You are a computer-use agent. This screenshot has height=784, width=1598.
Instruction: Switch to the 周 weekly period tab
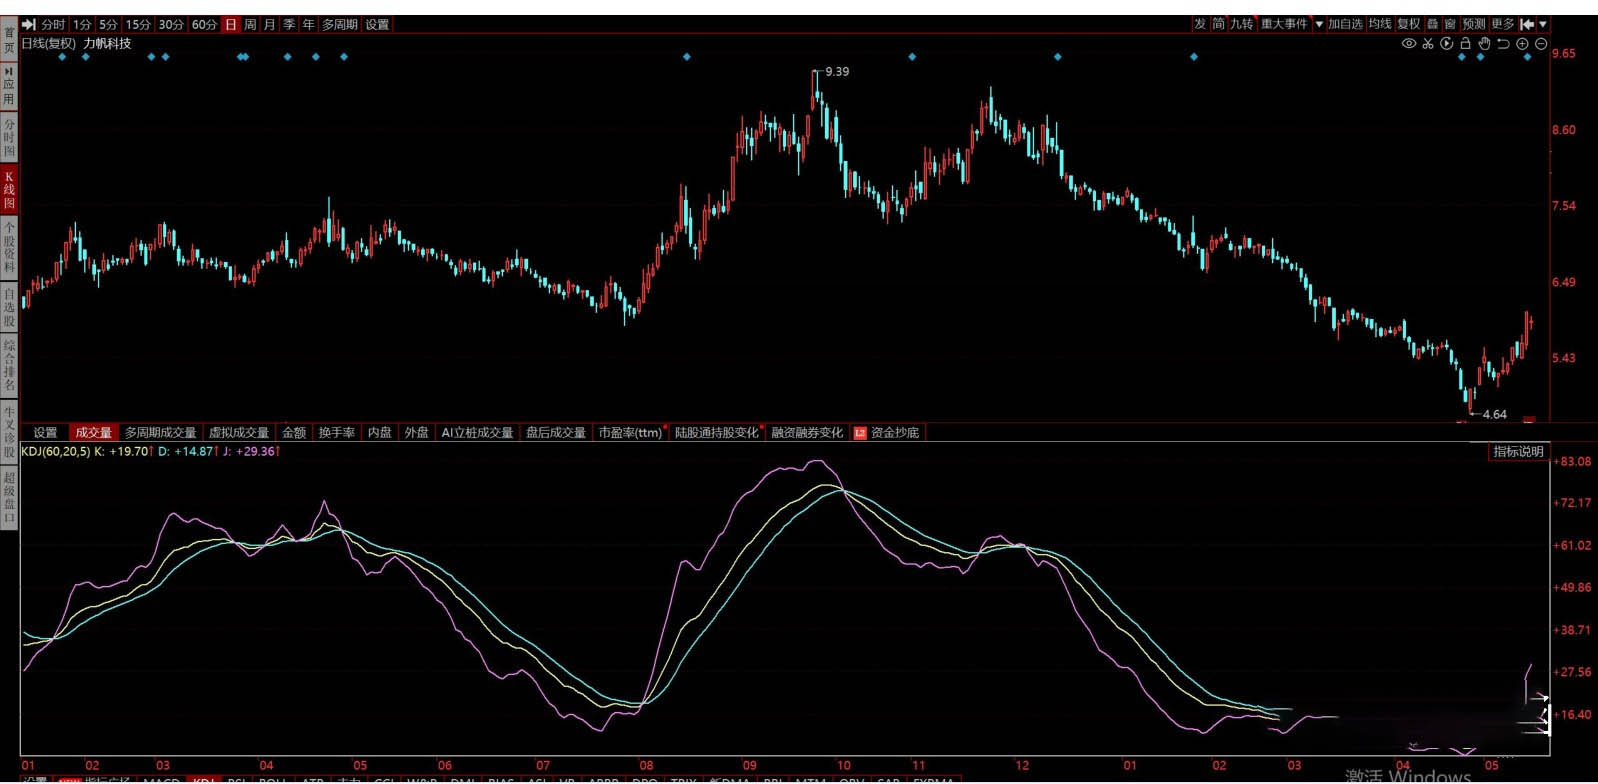pos(250,24)
